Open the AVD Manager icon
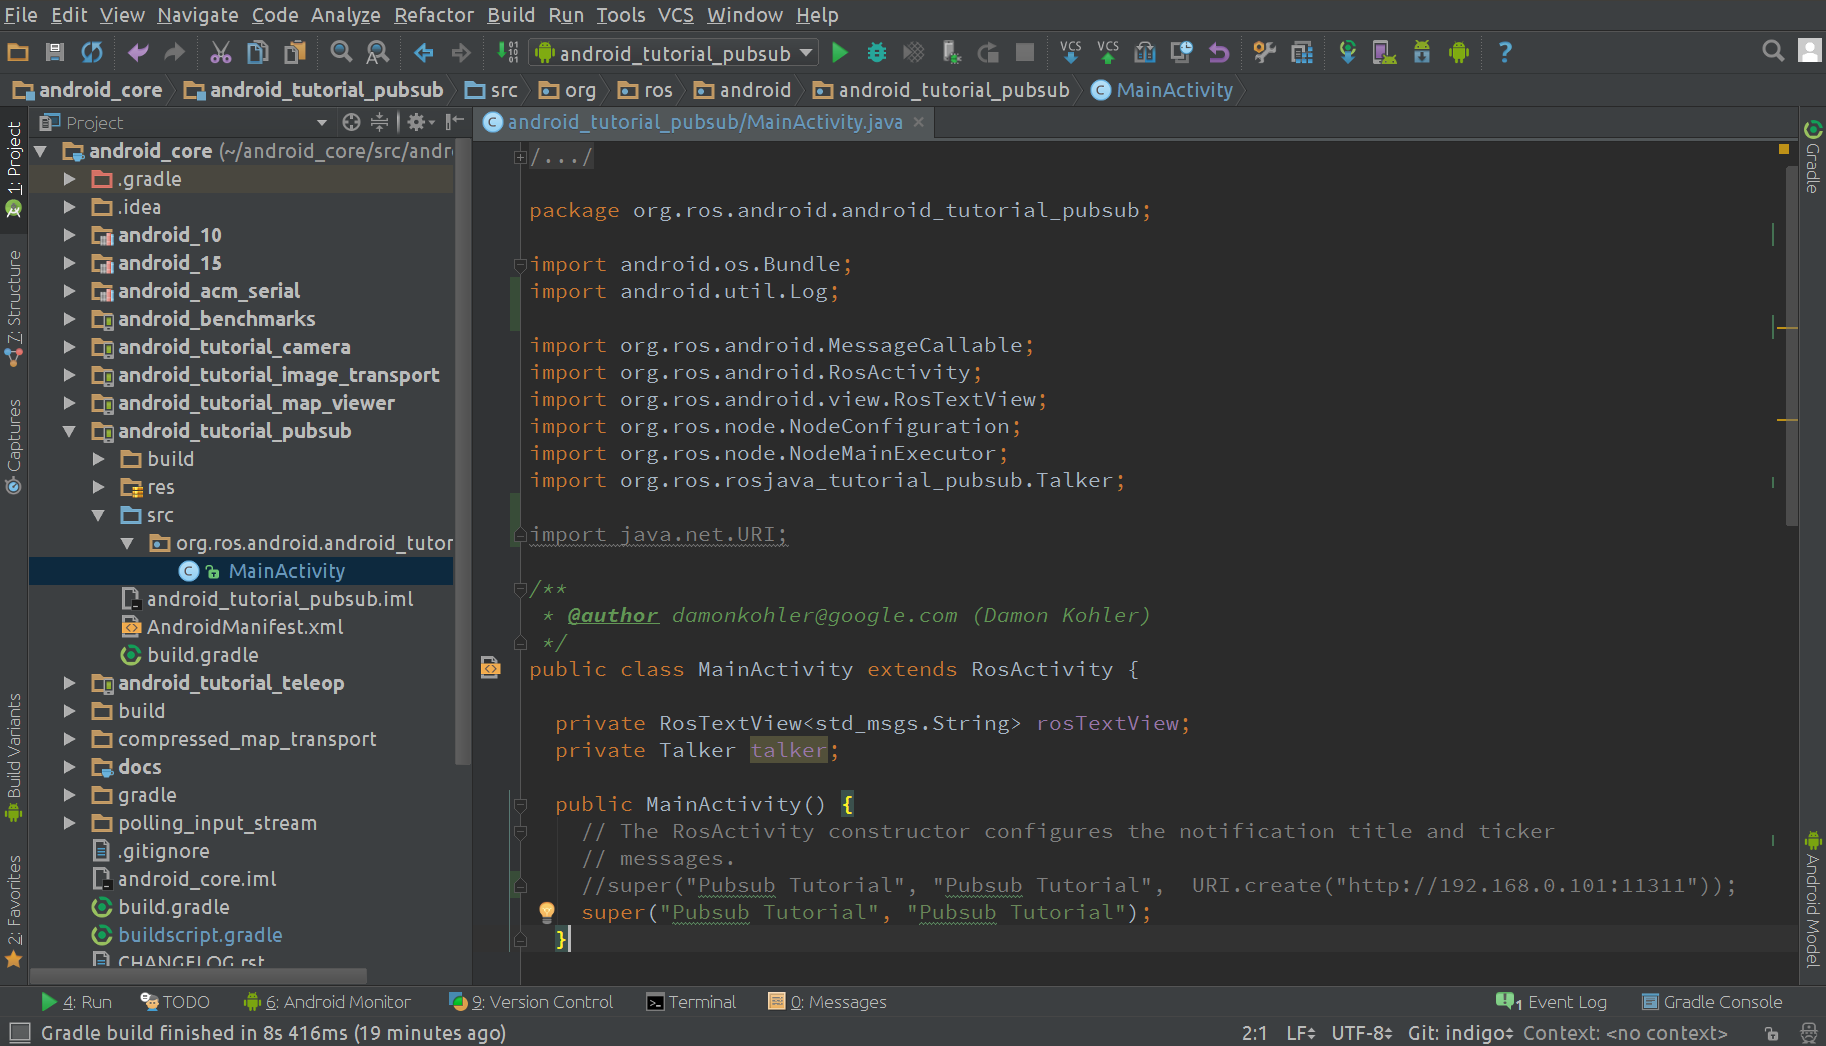Image resolution: width=1826 pixels, height=1046 pixels. [1384, 53]
